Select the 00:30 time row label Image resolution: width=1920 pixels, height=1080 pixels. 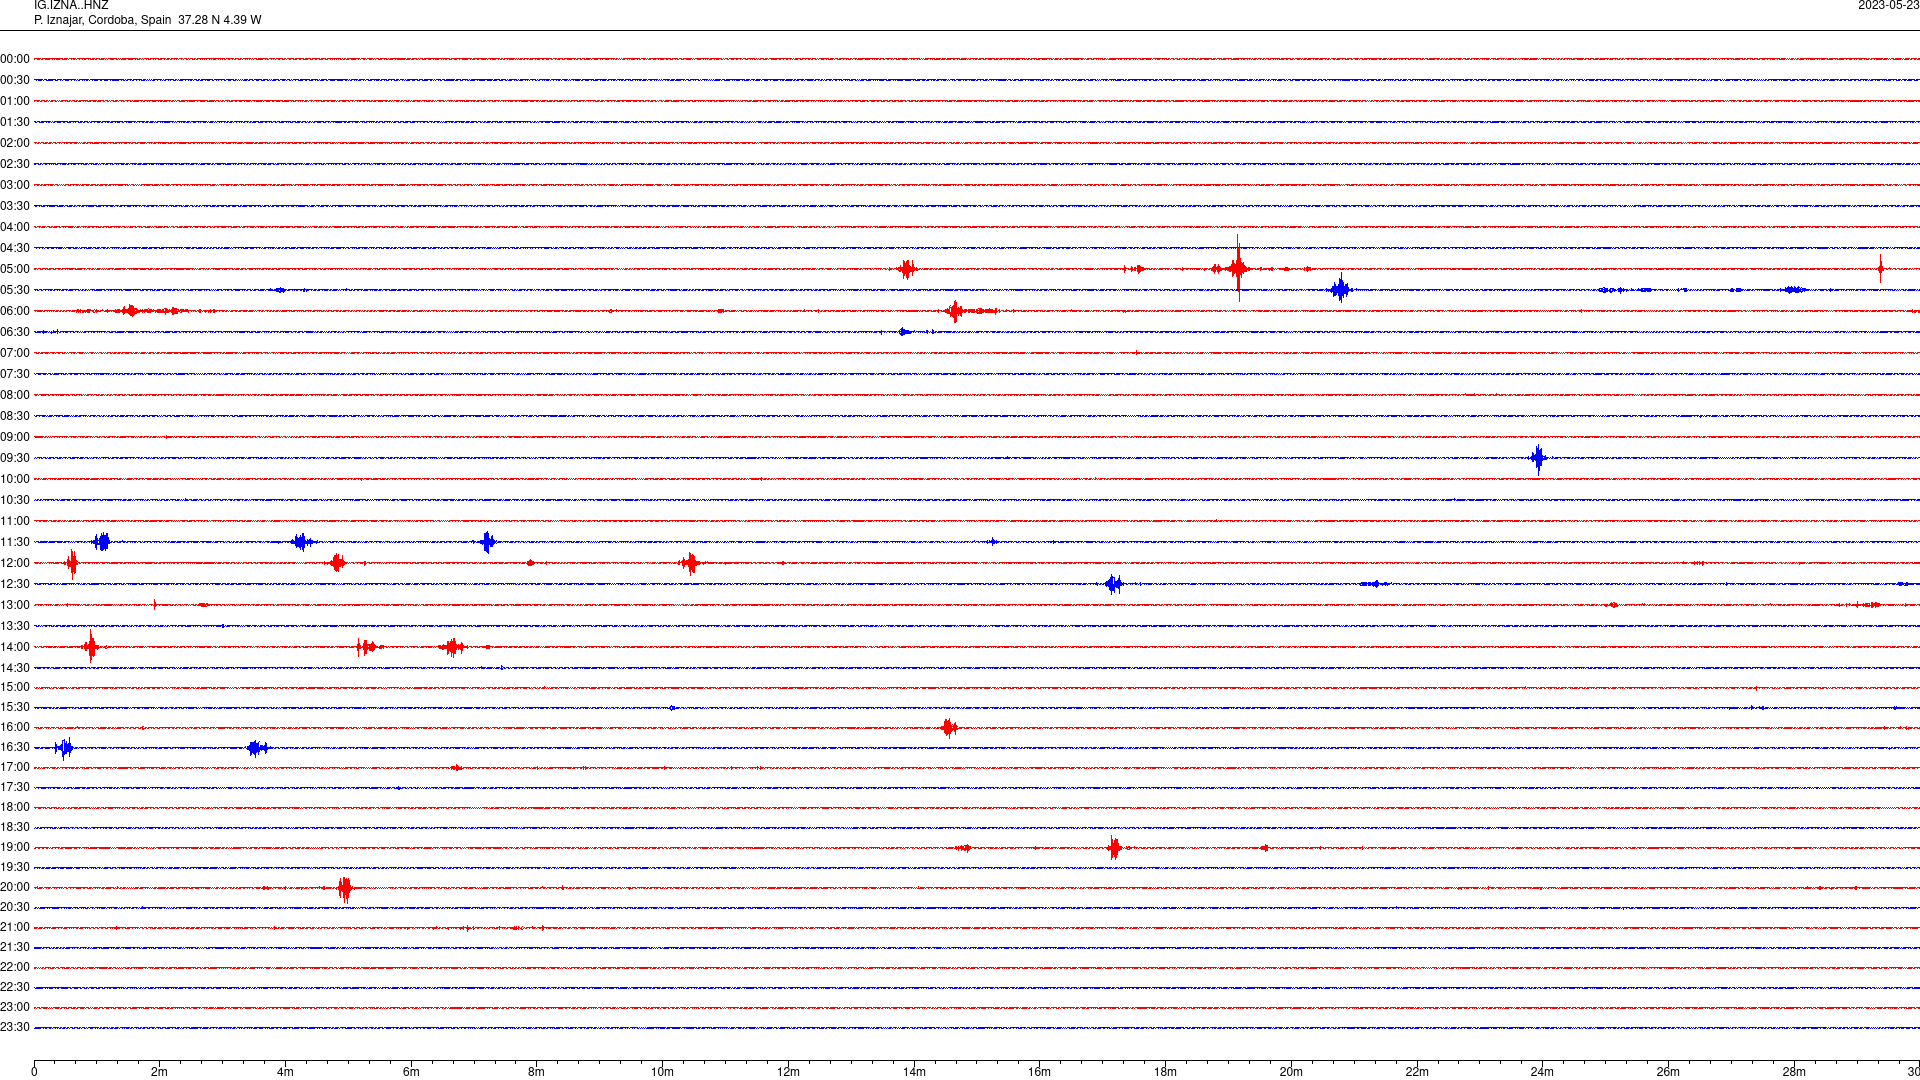(15, 80)
